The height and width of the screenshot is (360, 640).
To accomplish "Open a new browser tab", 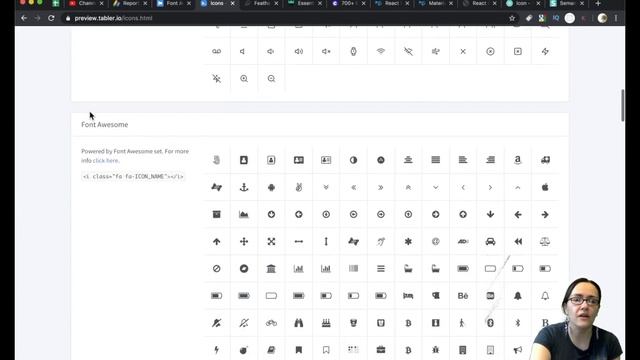I will pyautogui.click(x=598, y=4).
